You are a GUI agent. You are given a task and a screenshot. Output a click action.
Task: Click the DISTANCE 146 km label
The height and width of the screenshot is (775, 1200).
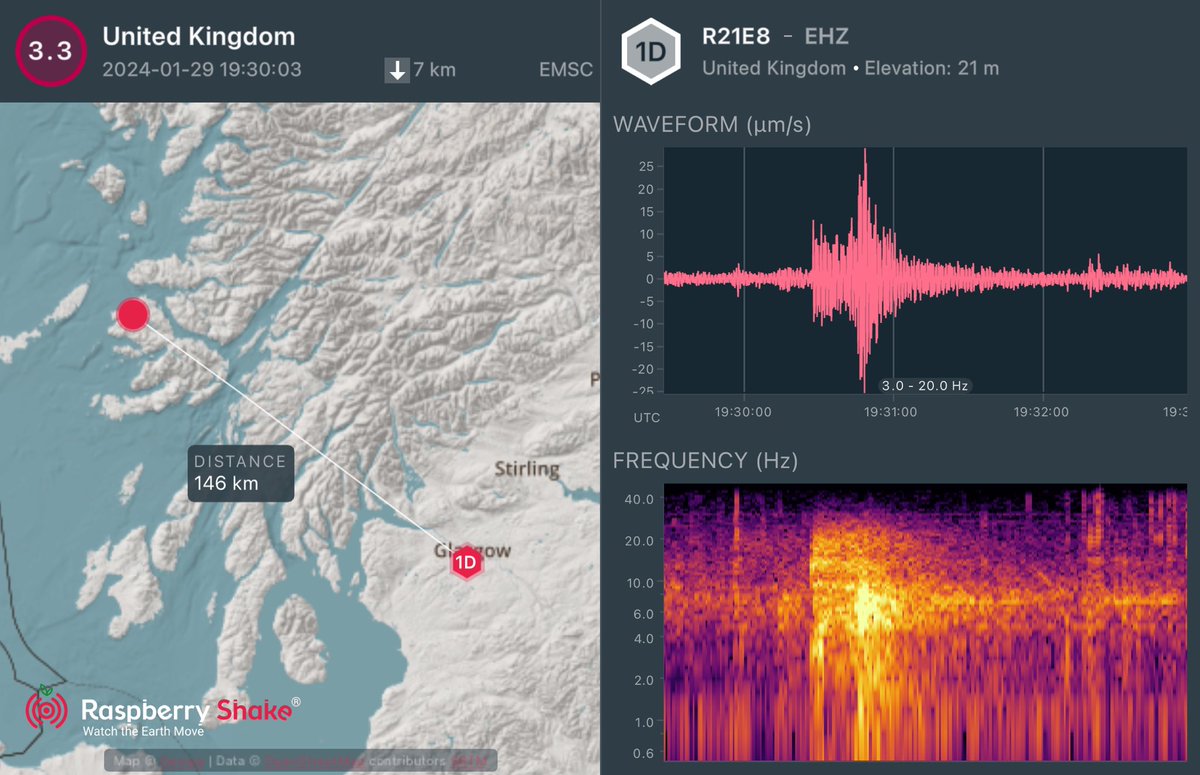pyautogui.click(x=240, y=473)
